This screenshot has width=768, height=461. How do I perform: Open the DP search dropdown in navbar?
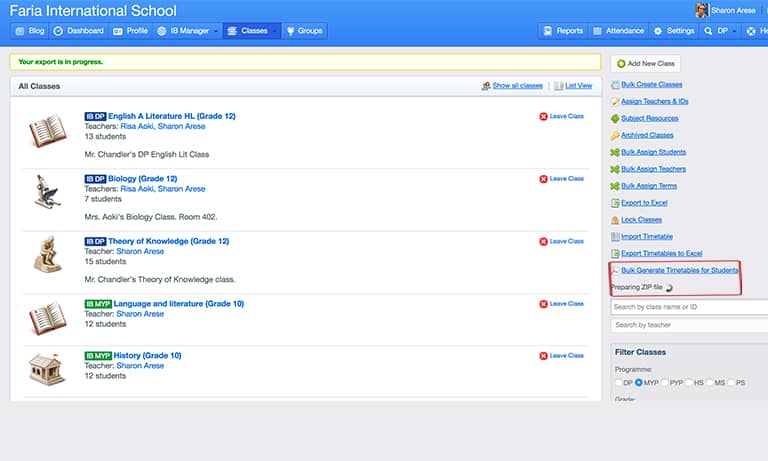click(x=720, y=31)
